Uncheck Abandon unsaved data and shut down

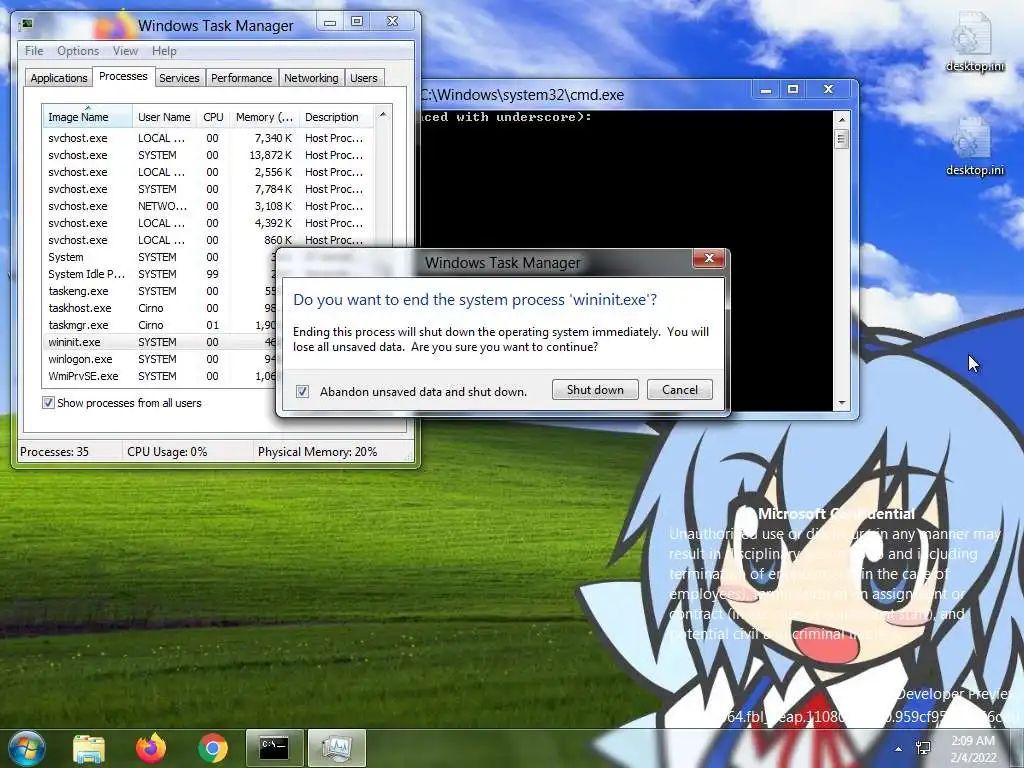[302, 391]
